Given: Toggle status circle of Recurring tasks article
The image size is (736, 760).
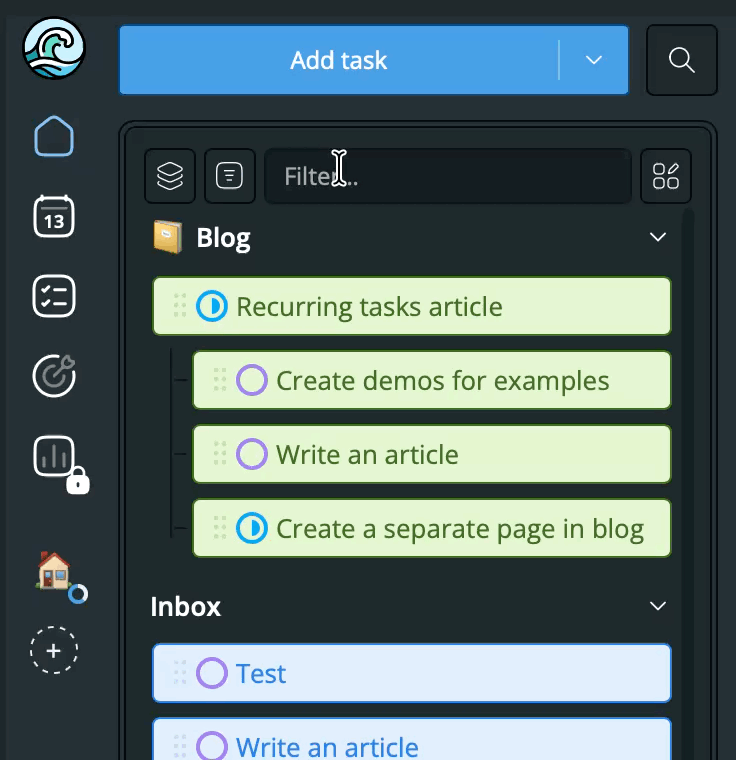Looking at the screenshot, I should (212, 306).
